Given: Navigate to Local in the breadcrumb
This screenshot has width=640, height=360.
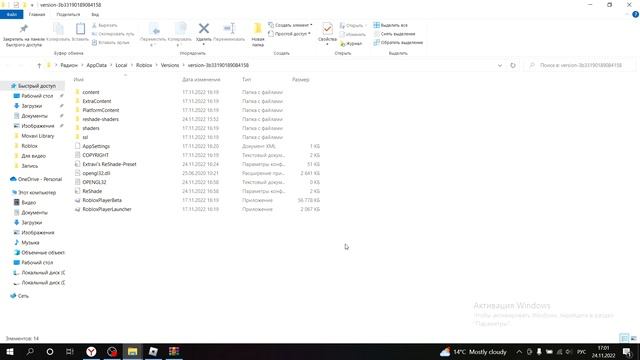Looking at the screenshot, I should pos(121,65).
